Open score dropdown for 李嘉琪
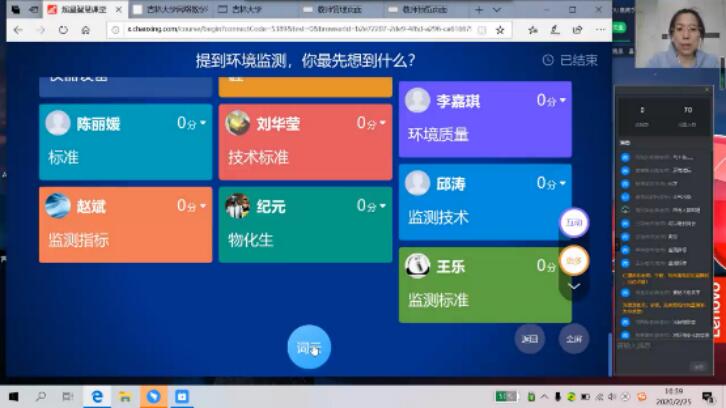The height and width of the screenshot is (408, 726). (x=563, y=100)
